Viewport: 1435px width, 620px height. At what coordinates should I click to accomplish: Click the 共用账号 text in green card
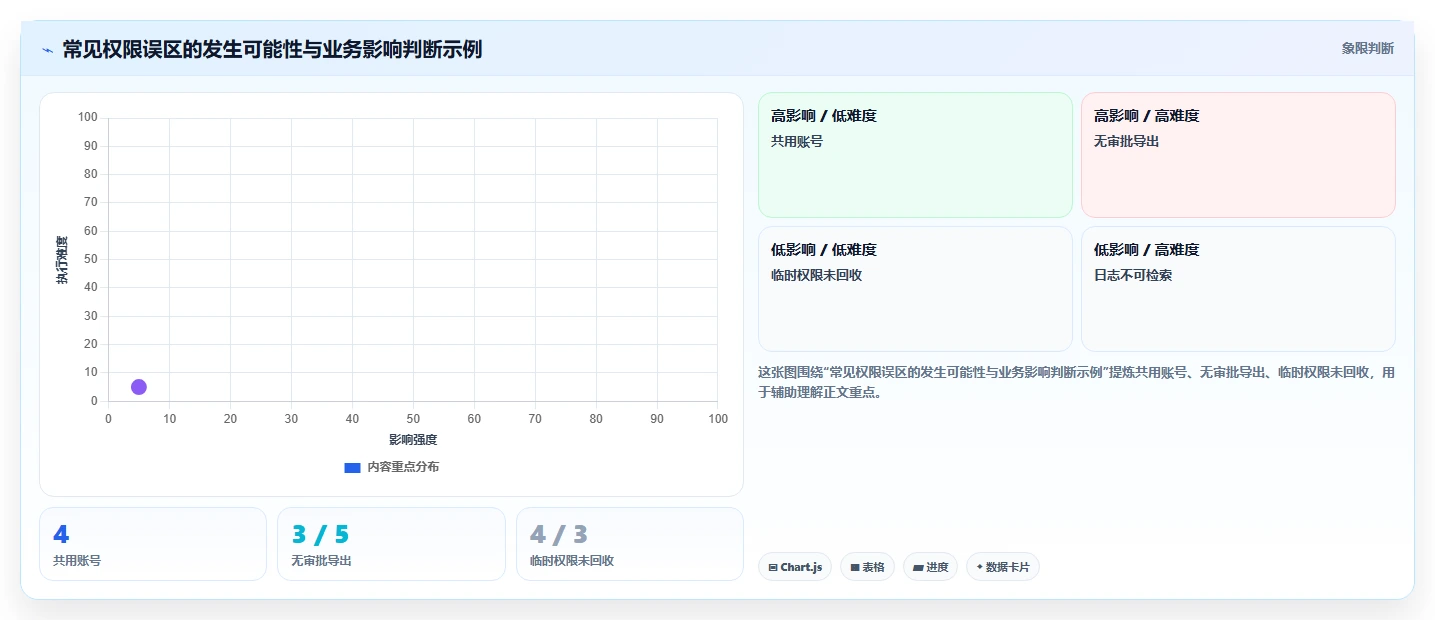point(797,142)
